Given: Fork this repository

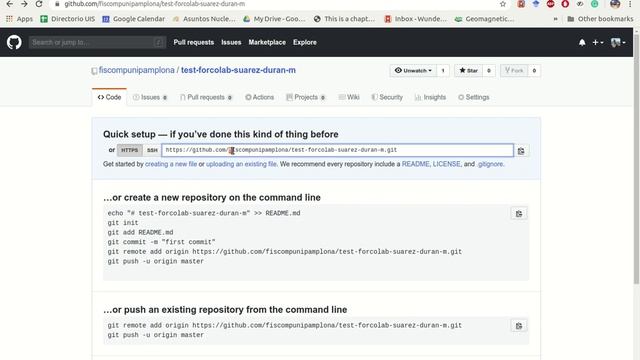Looking at the screenshot, I should [x=514, y=71].
